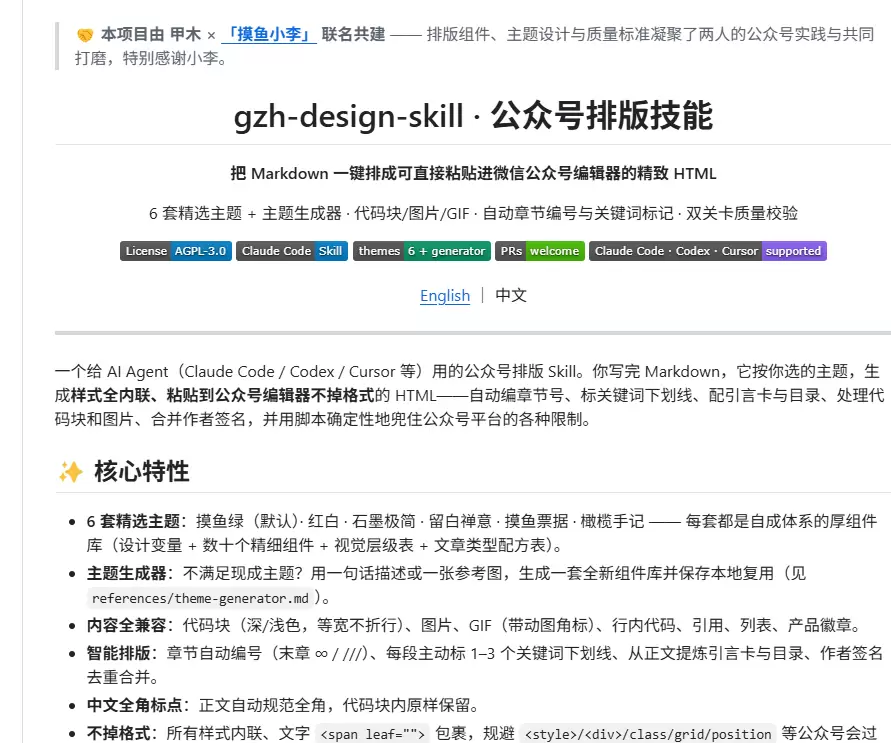The image size is (891, 743).
Task: Click the 中文 language label
Action: pos(511,295)
